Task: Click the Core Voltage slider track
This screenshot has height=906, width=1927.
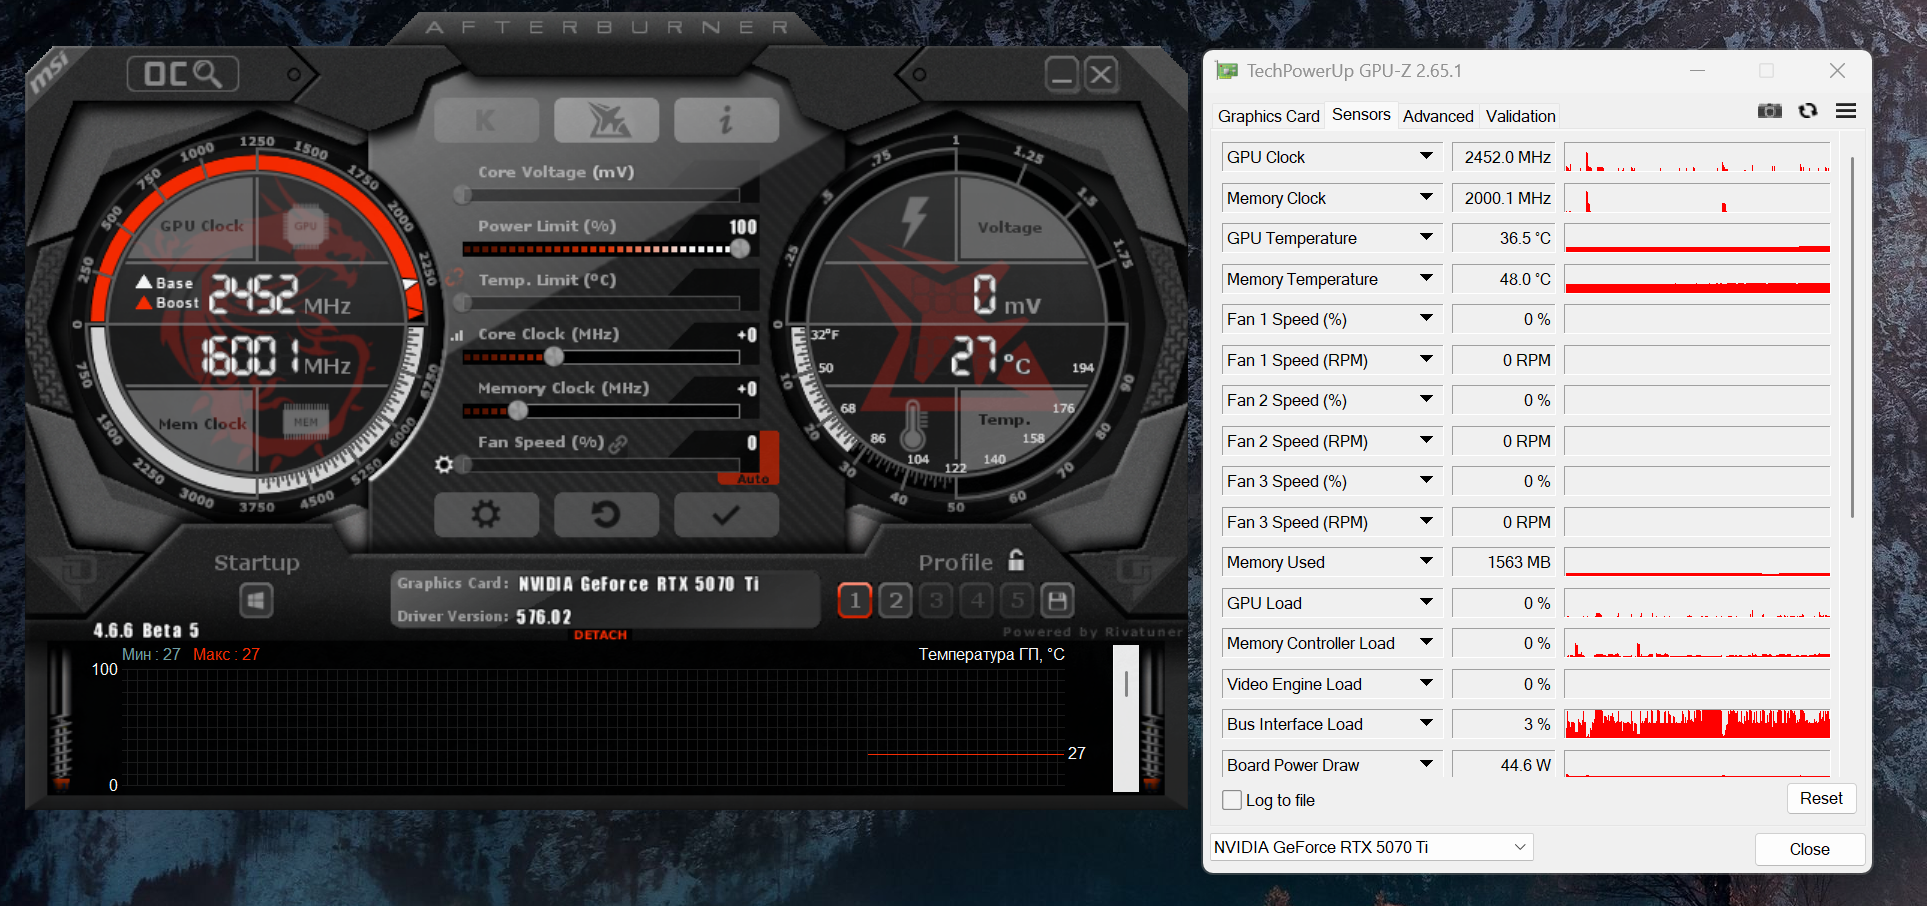Action: [601, 195]
